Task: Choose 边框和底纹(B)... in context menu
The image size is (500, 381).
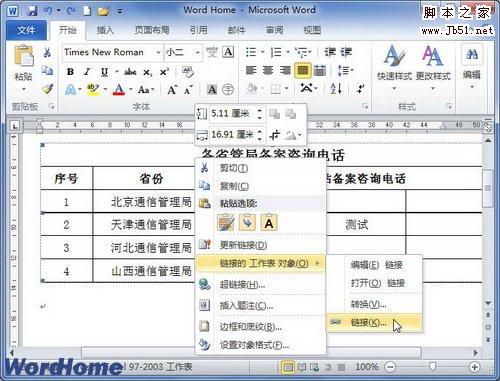Action: coord(260,327)
